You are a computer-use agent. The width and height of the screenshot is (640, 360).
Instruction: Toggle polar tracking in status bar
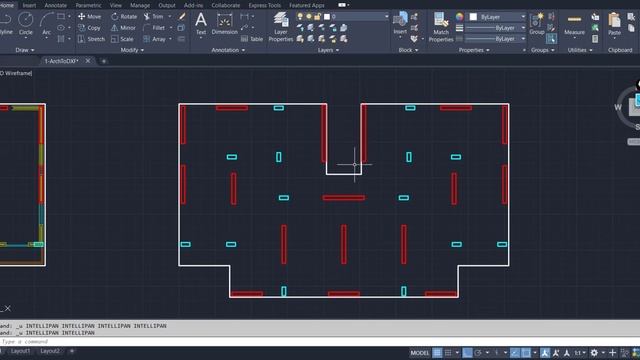(x=478, y=353)
